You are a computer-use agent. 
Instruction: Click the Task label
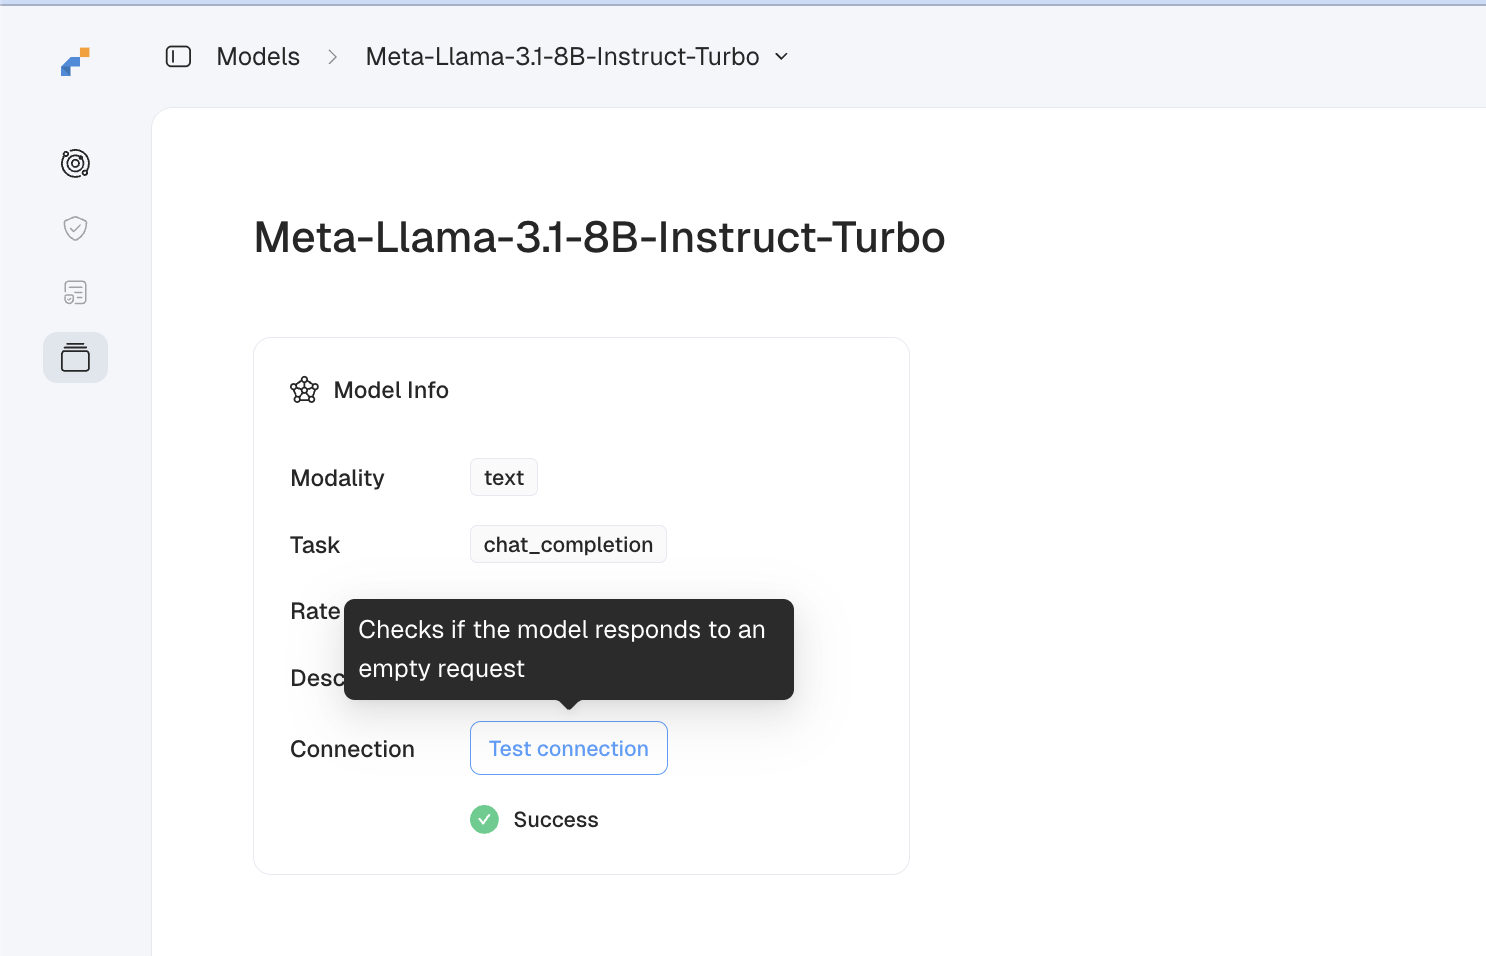[x=315, y=545]
